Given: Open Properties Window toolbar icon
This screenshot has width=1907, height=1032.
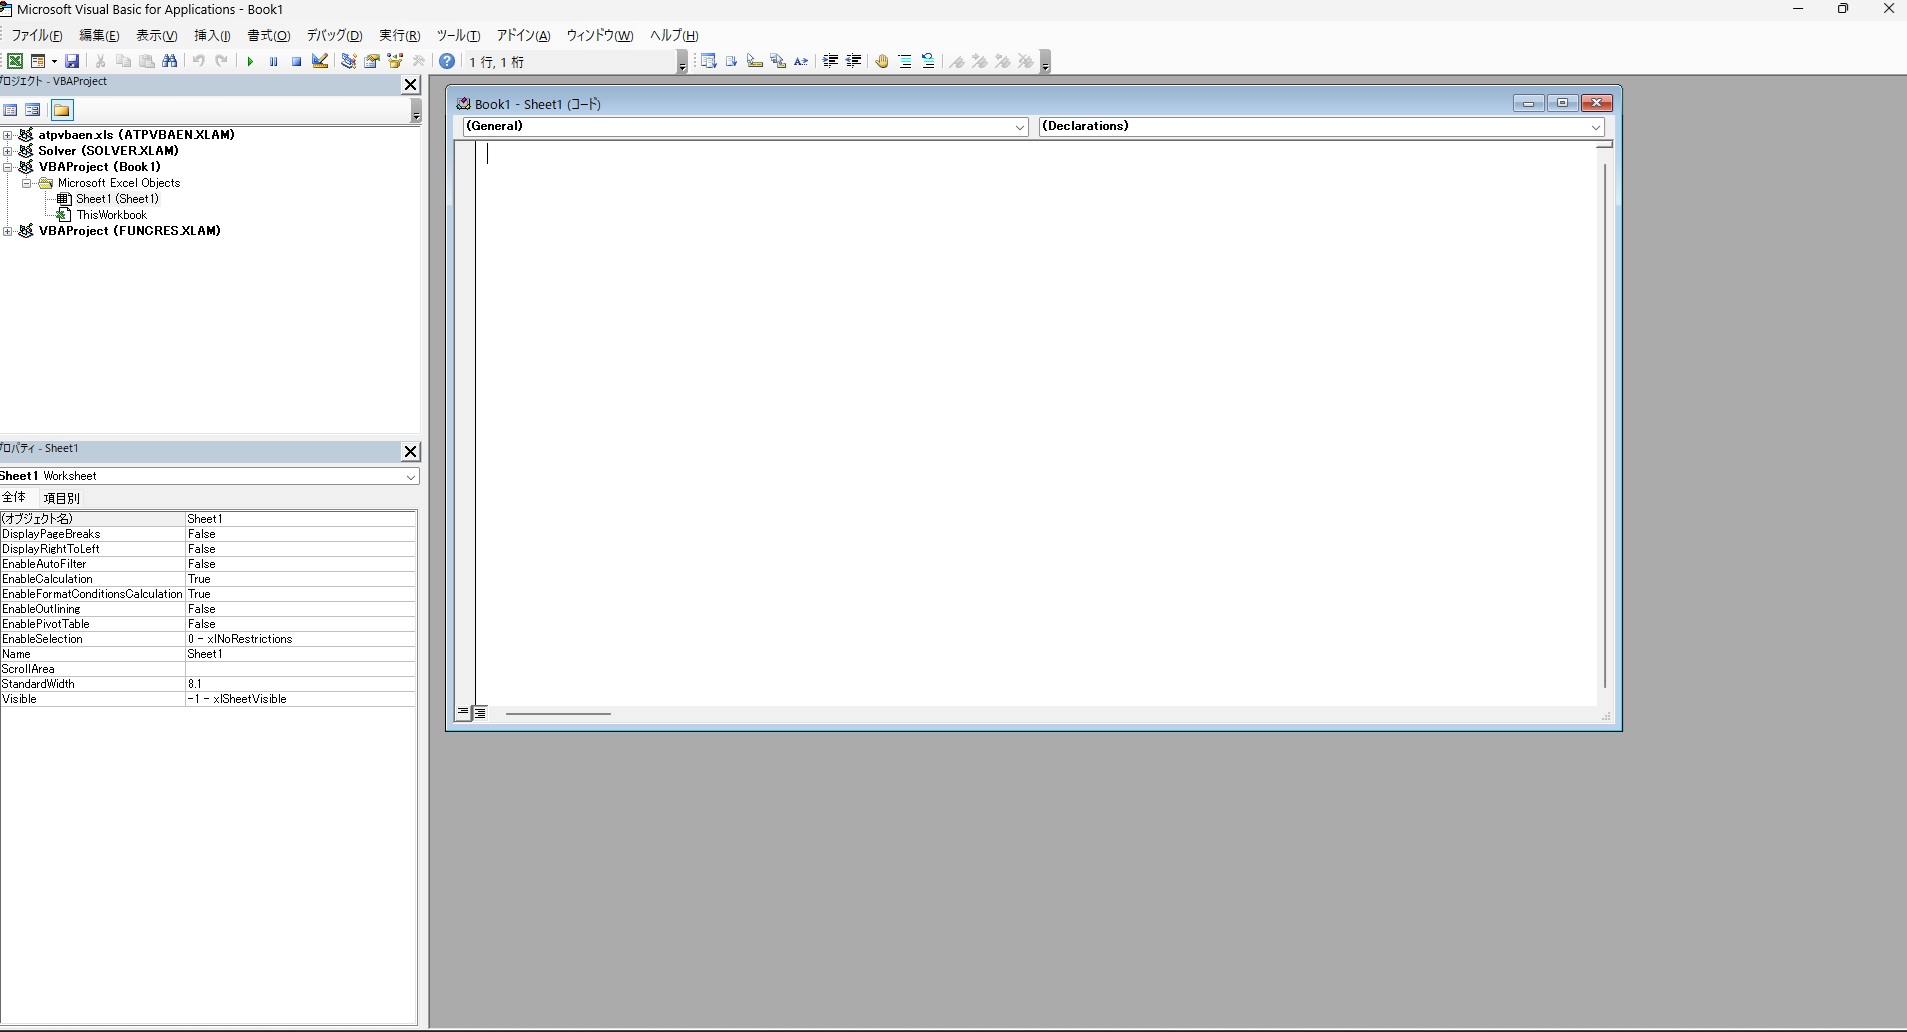Looking at the screenshot, I should tap(371, 61).
